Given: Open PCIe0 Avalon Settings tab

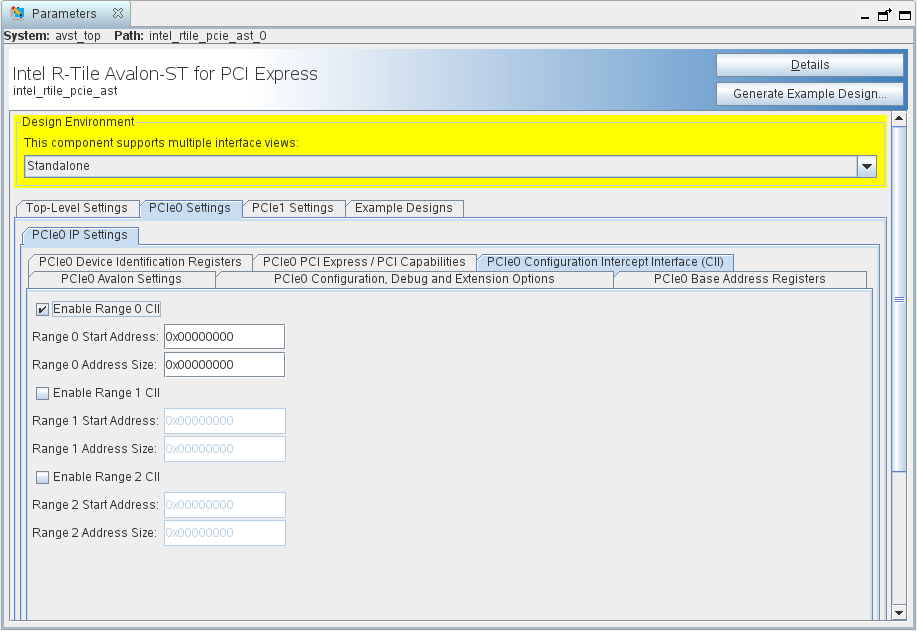Looking at the screenshot, I should click(122, 279).
